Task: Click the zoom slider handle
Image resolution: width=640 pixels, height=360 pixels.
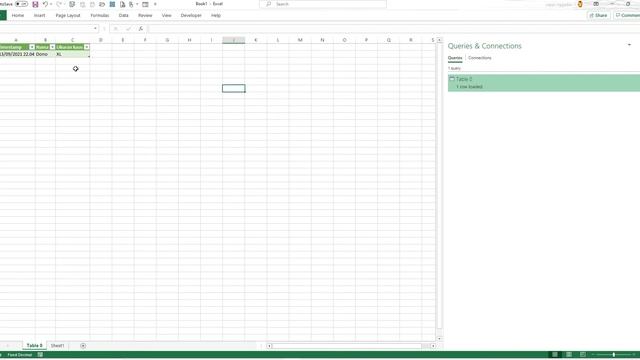Action: click(613, 355)
